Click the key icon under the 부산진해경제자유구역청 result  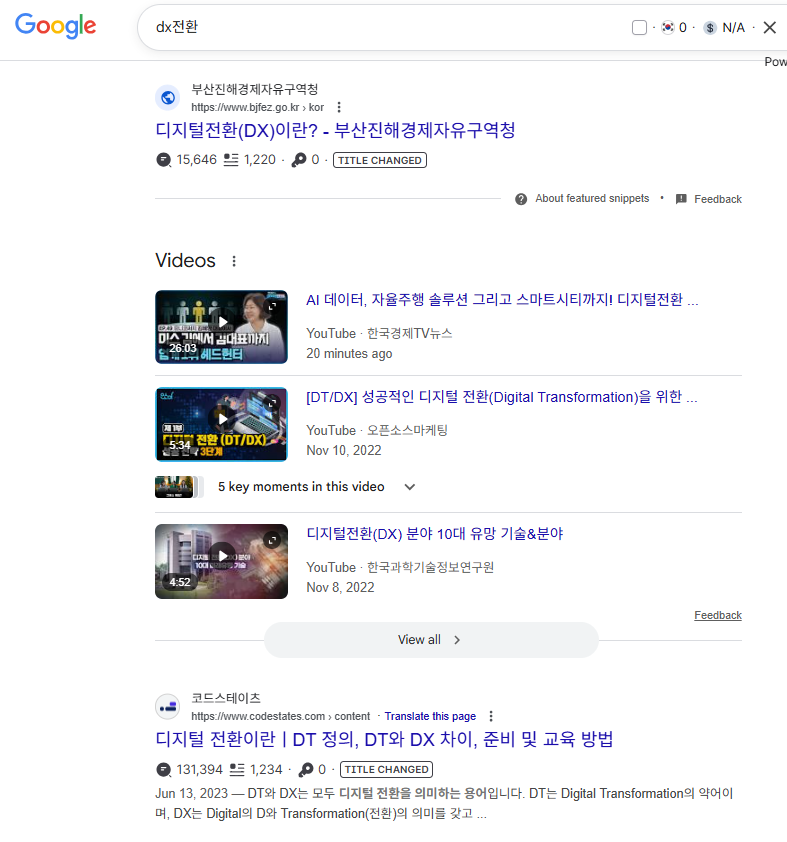(298, 160)
